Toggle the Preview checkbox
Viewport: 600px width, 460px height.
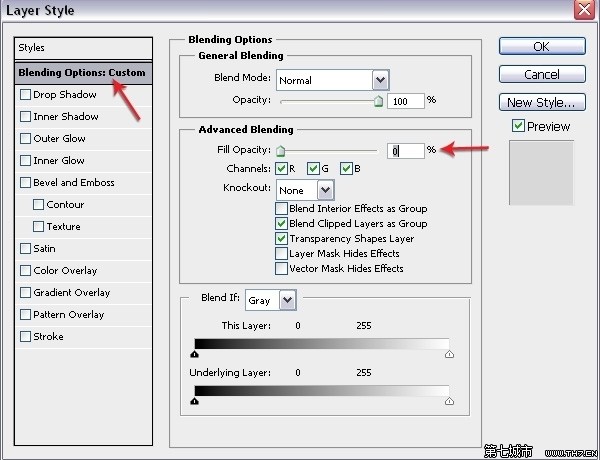click(x=517, y=126)
